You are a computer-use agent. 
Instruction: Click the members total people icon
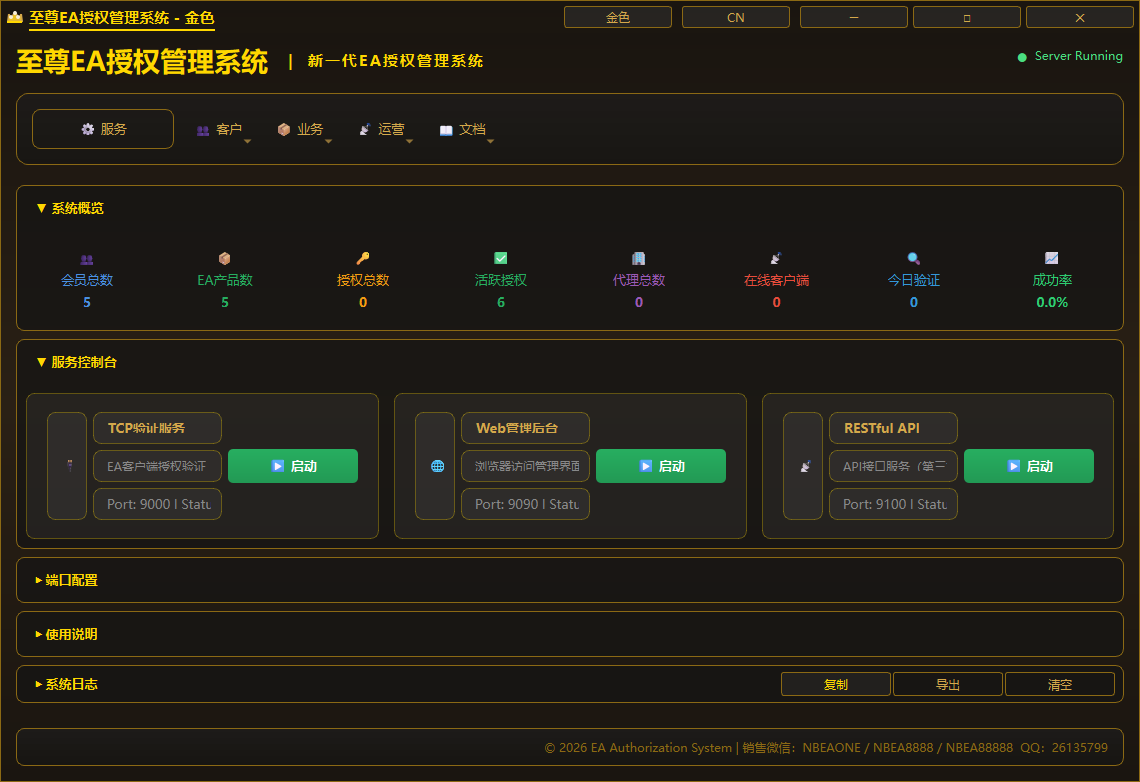click(x=87, y=259)
